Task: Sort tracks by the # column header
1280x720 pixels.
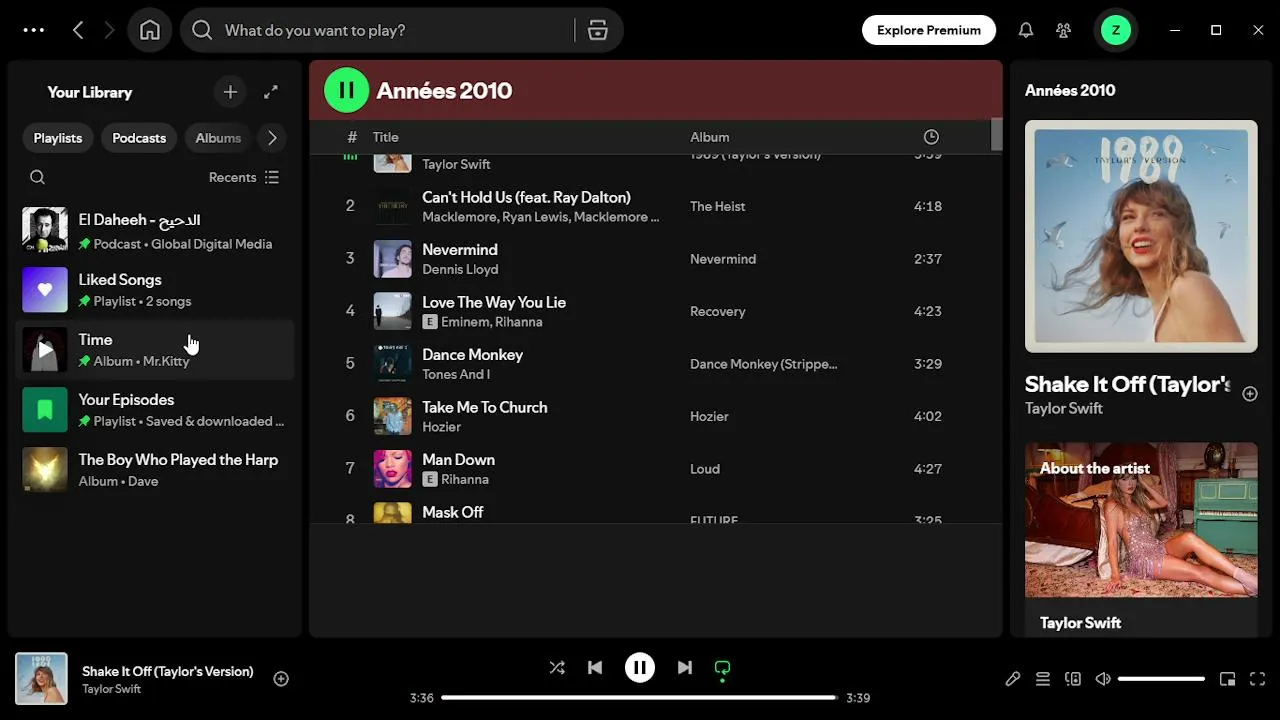Action: (352, 137)
